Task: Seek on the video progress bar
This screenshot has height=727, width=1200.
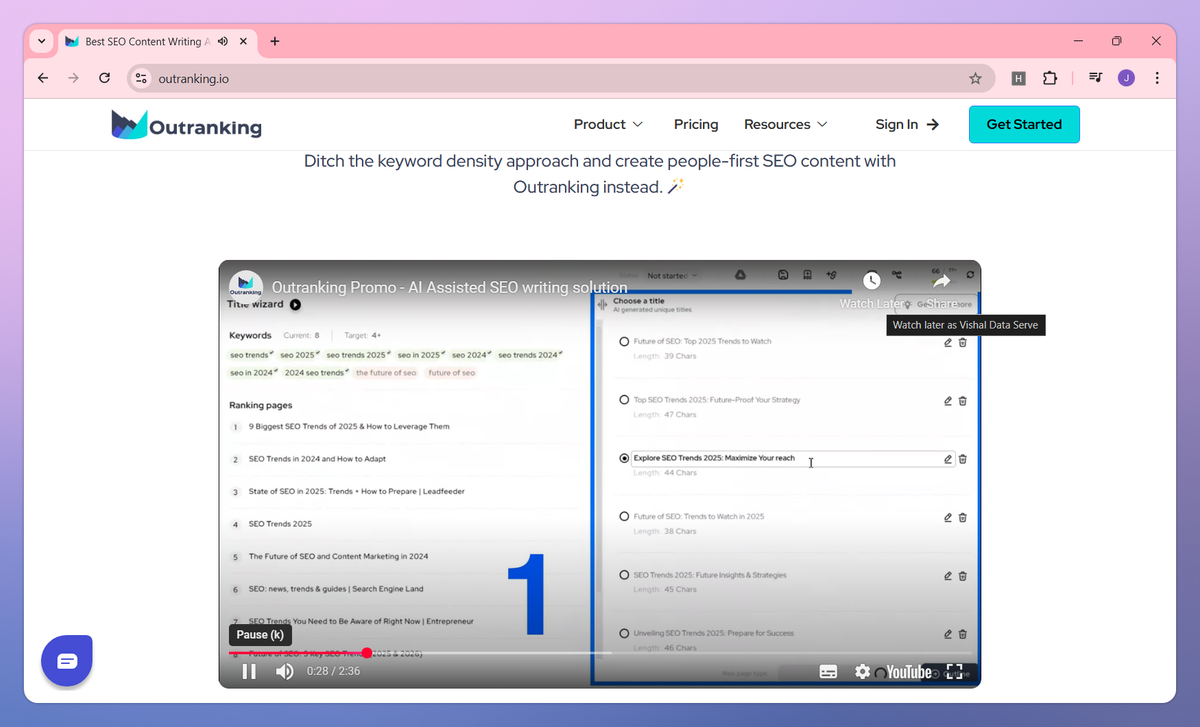Action: 600,653
